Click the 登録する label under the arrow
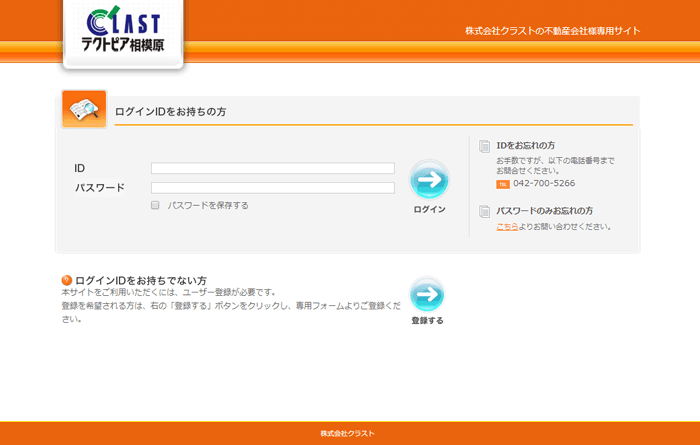The height and width of the screenshot is (445, 700). (427, 320)
